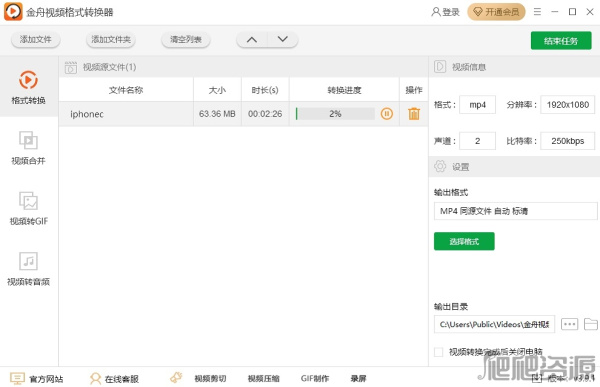This screenshot has height=387, width=600.
Task: Click the 1920x1080 resolution field
Action: click(567, 105)
